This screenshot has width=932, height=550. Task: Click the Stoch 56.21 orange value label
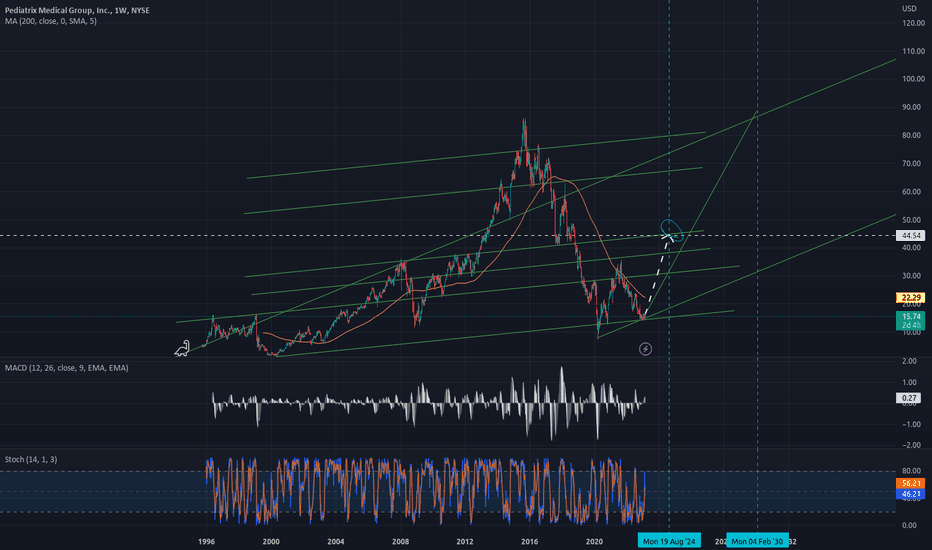(x=911, y=483)
